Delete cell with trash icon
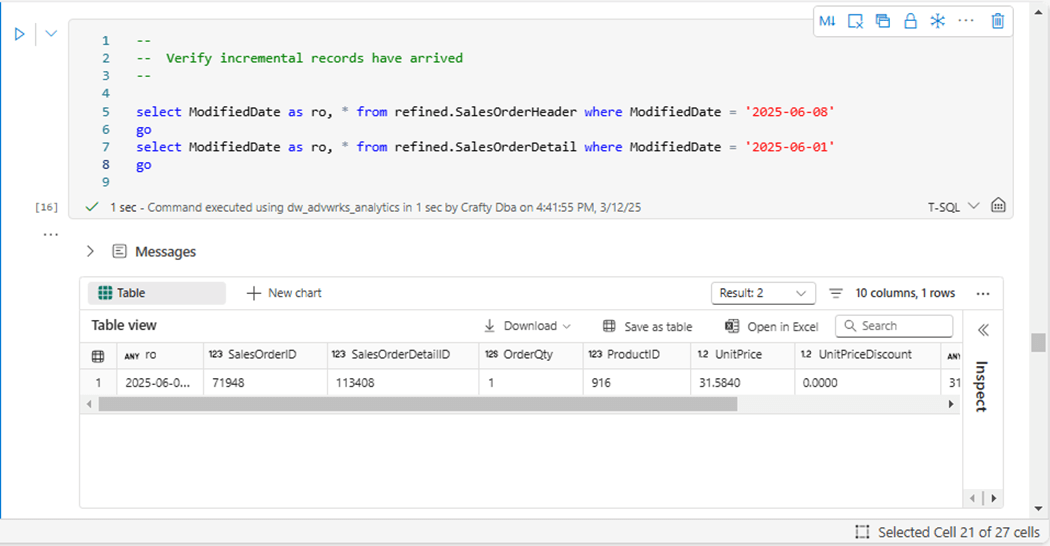This screenshot has width=1050, height=546. [997, 21]
